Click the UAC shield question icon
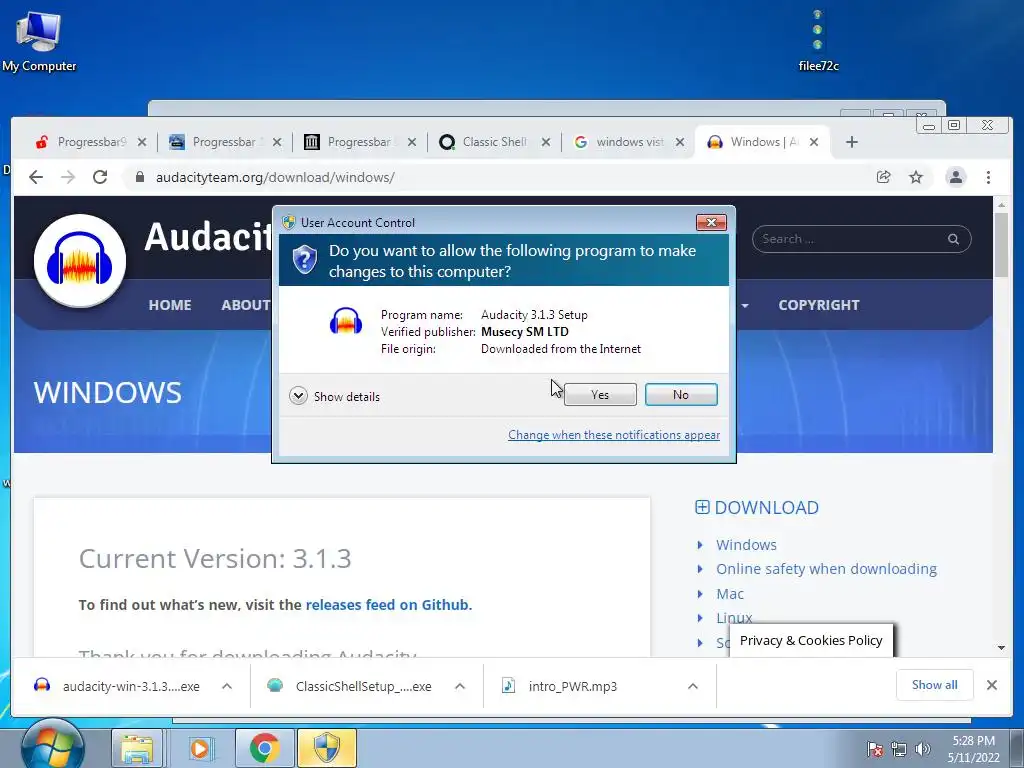1024x768 pixels. [304, 260]
